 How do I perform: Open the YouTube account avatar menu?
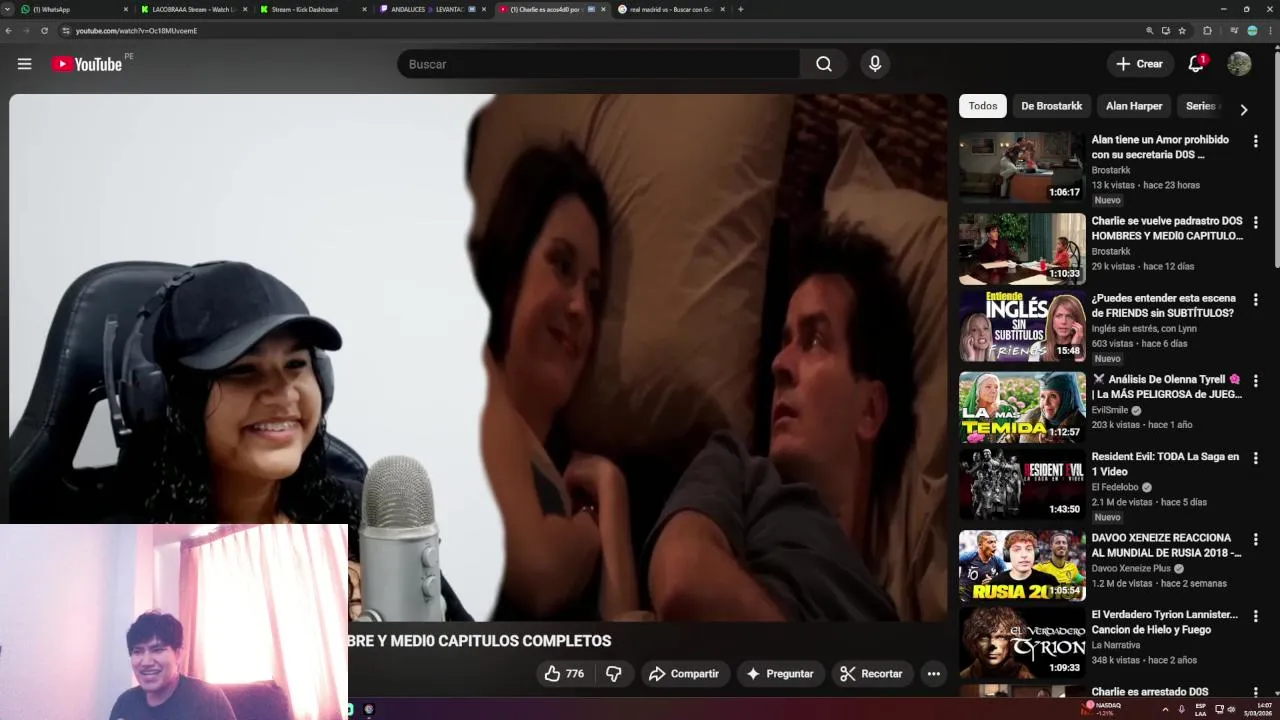(x=1239, y=64)
